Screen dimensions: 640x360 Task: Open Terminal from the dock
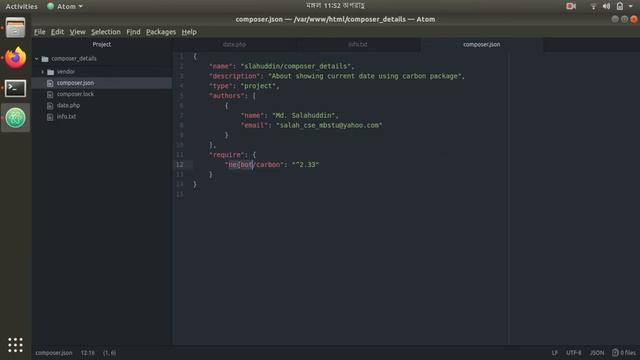16,88
